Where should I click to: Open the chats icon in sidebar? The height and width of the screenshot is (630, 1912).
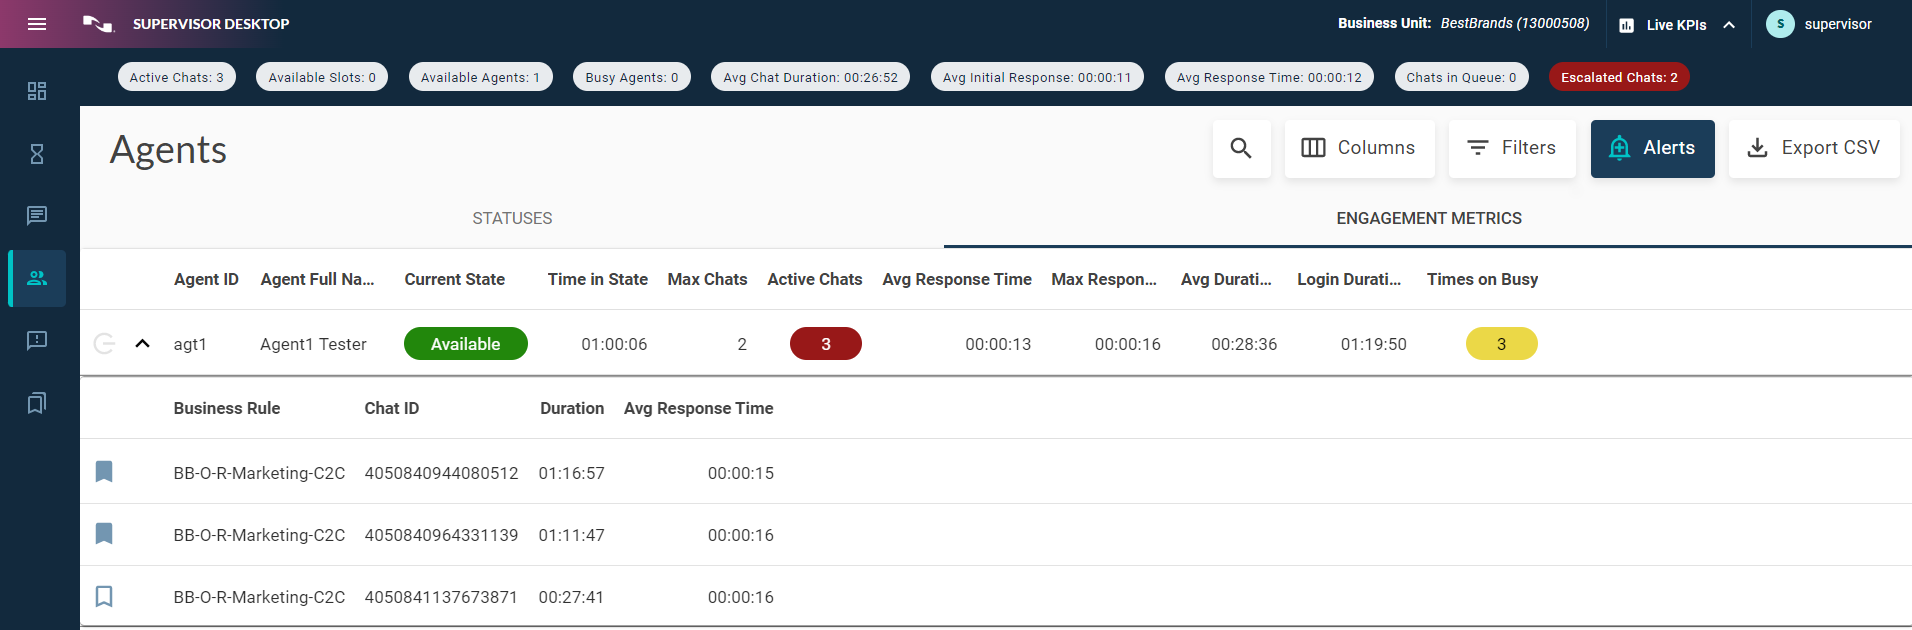coord(37,215)
